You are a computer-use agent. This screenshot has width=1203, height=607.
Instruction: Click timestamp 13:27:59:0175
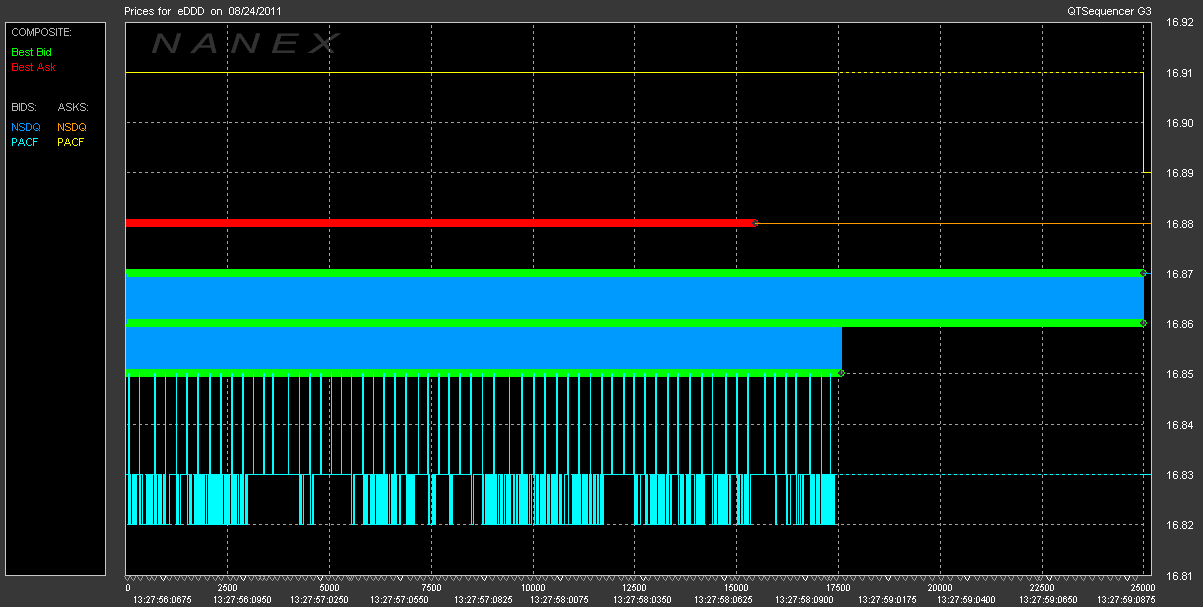(x=886, y=600)
